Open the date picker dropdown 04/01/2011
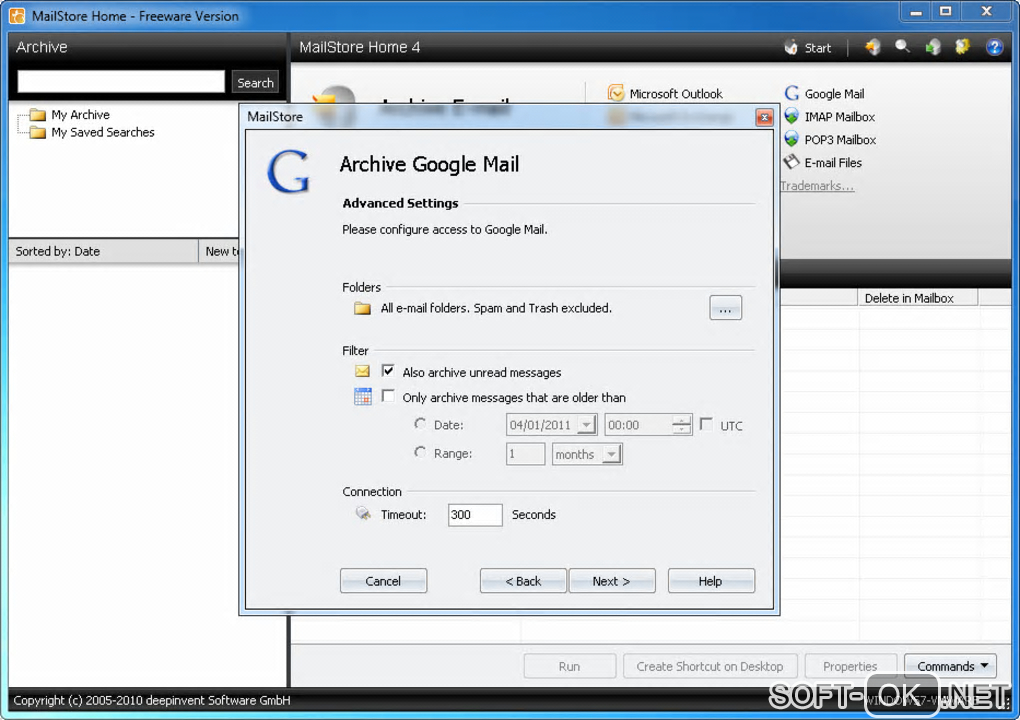The height and width of the screenshot is (720, 1020). pyautogui.click(x=587, y=425)
